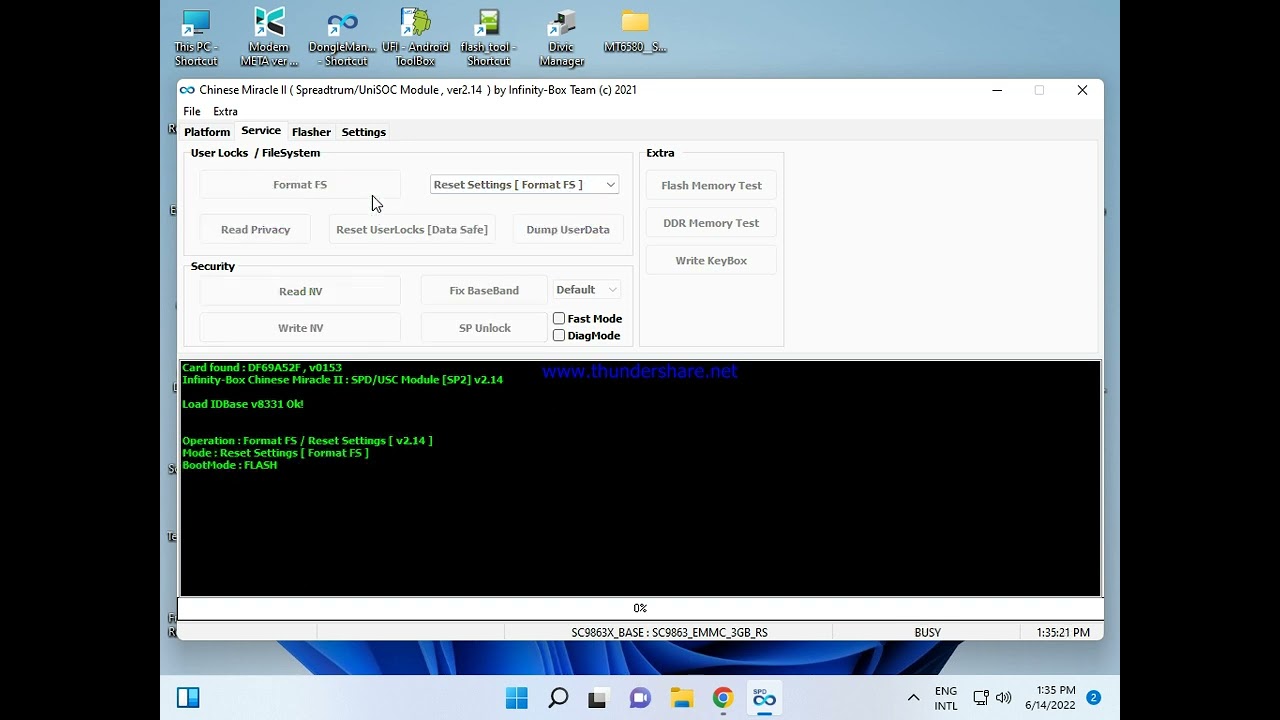Screen dimensions: 1280x720
Task: Click the Flash Memory Test button
Action: click(x=711, y=186)
